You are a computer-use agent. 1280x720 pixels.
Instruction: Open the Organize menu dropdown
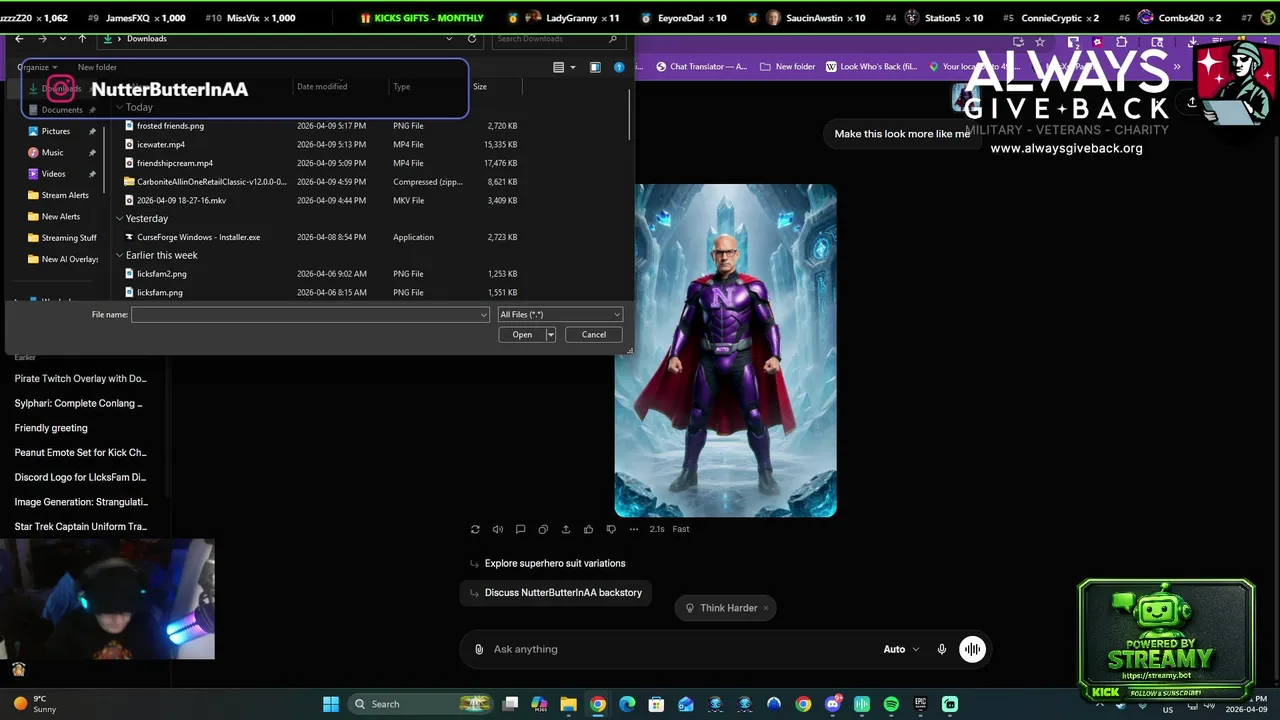pyautogui.click(x=37, y=67)
